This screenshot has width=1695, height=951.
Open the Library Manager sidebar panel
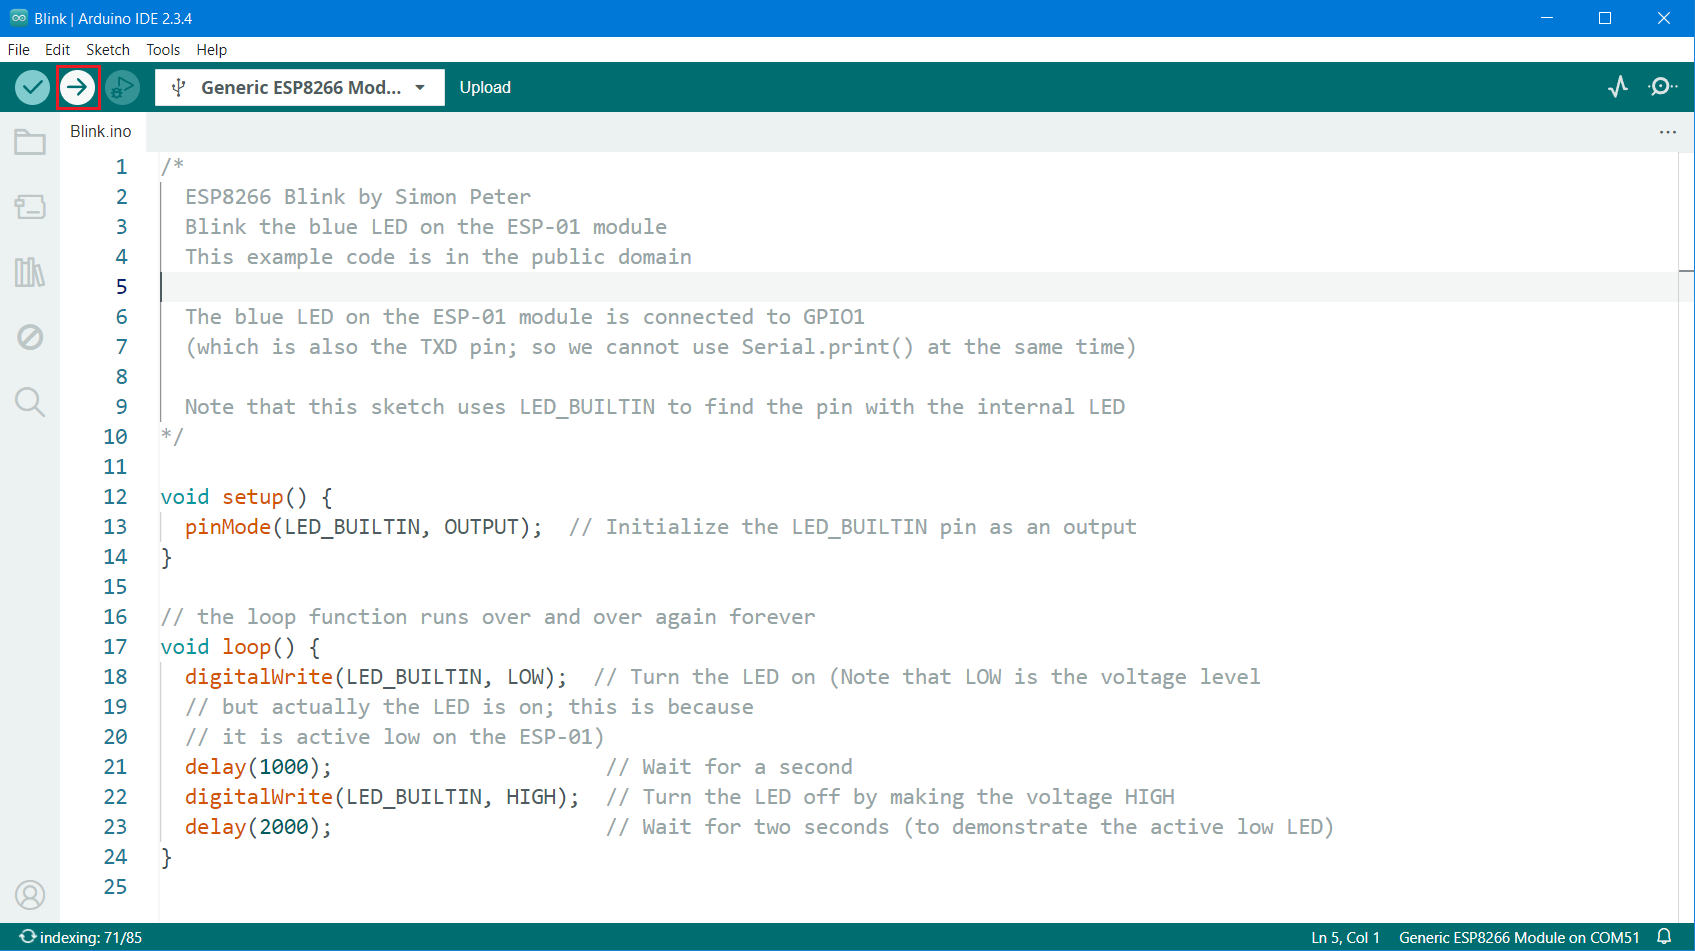click(30, 272)
